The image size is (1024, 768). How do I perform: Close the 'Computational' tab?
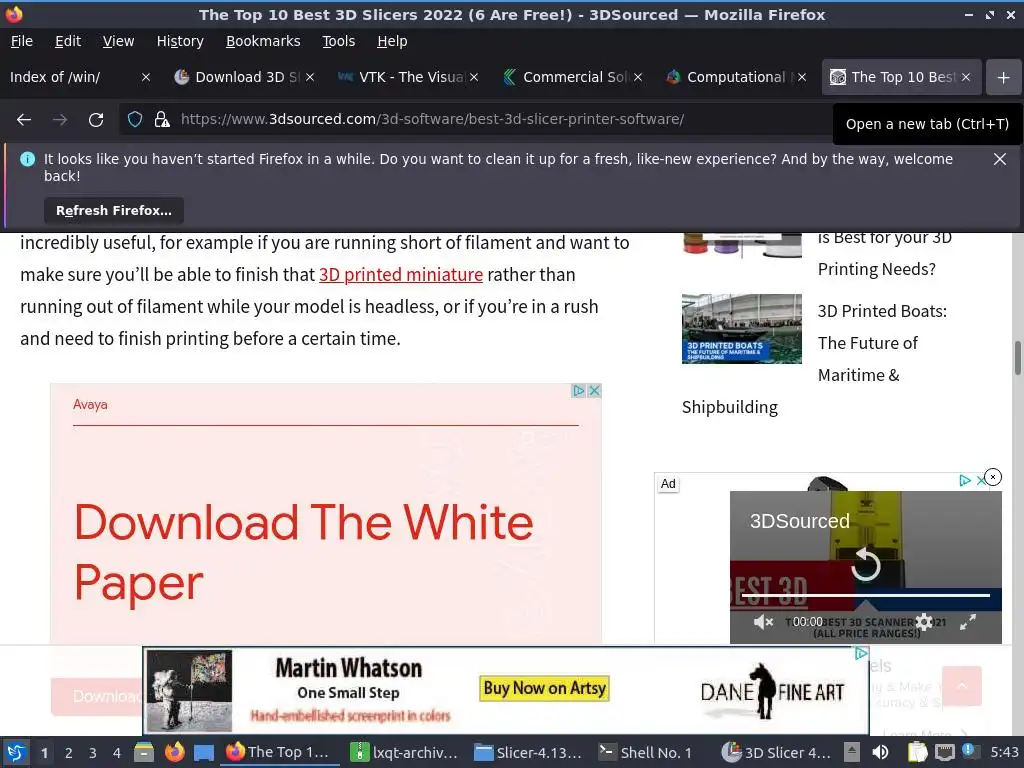(x=802, y=77)
